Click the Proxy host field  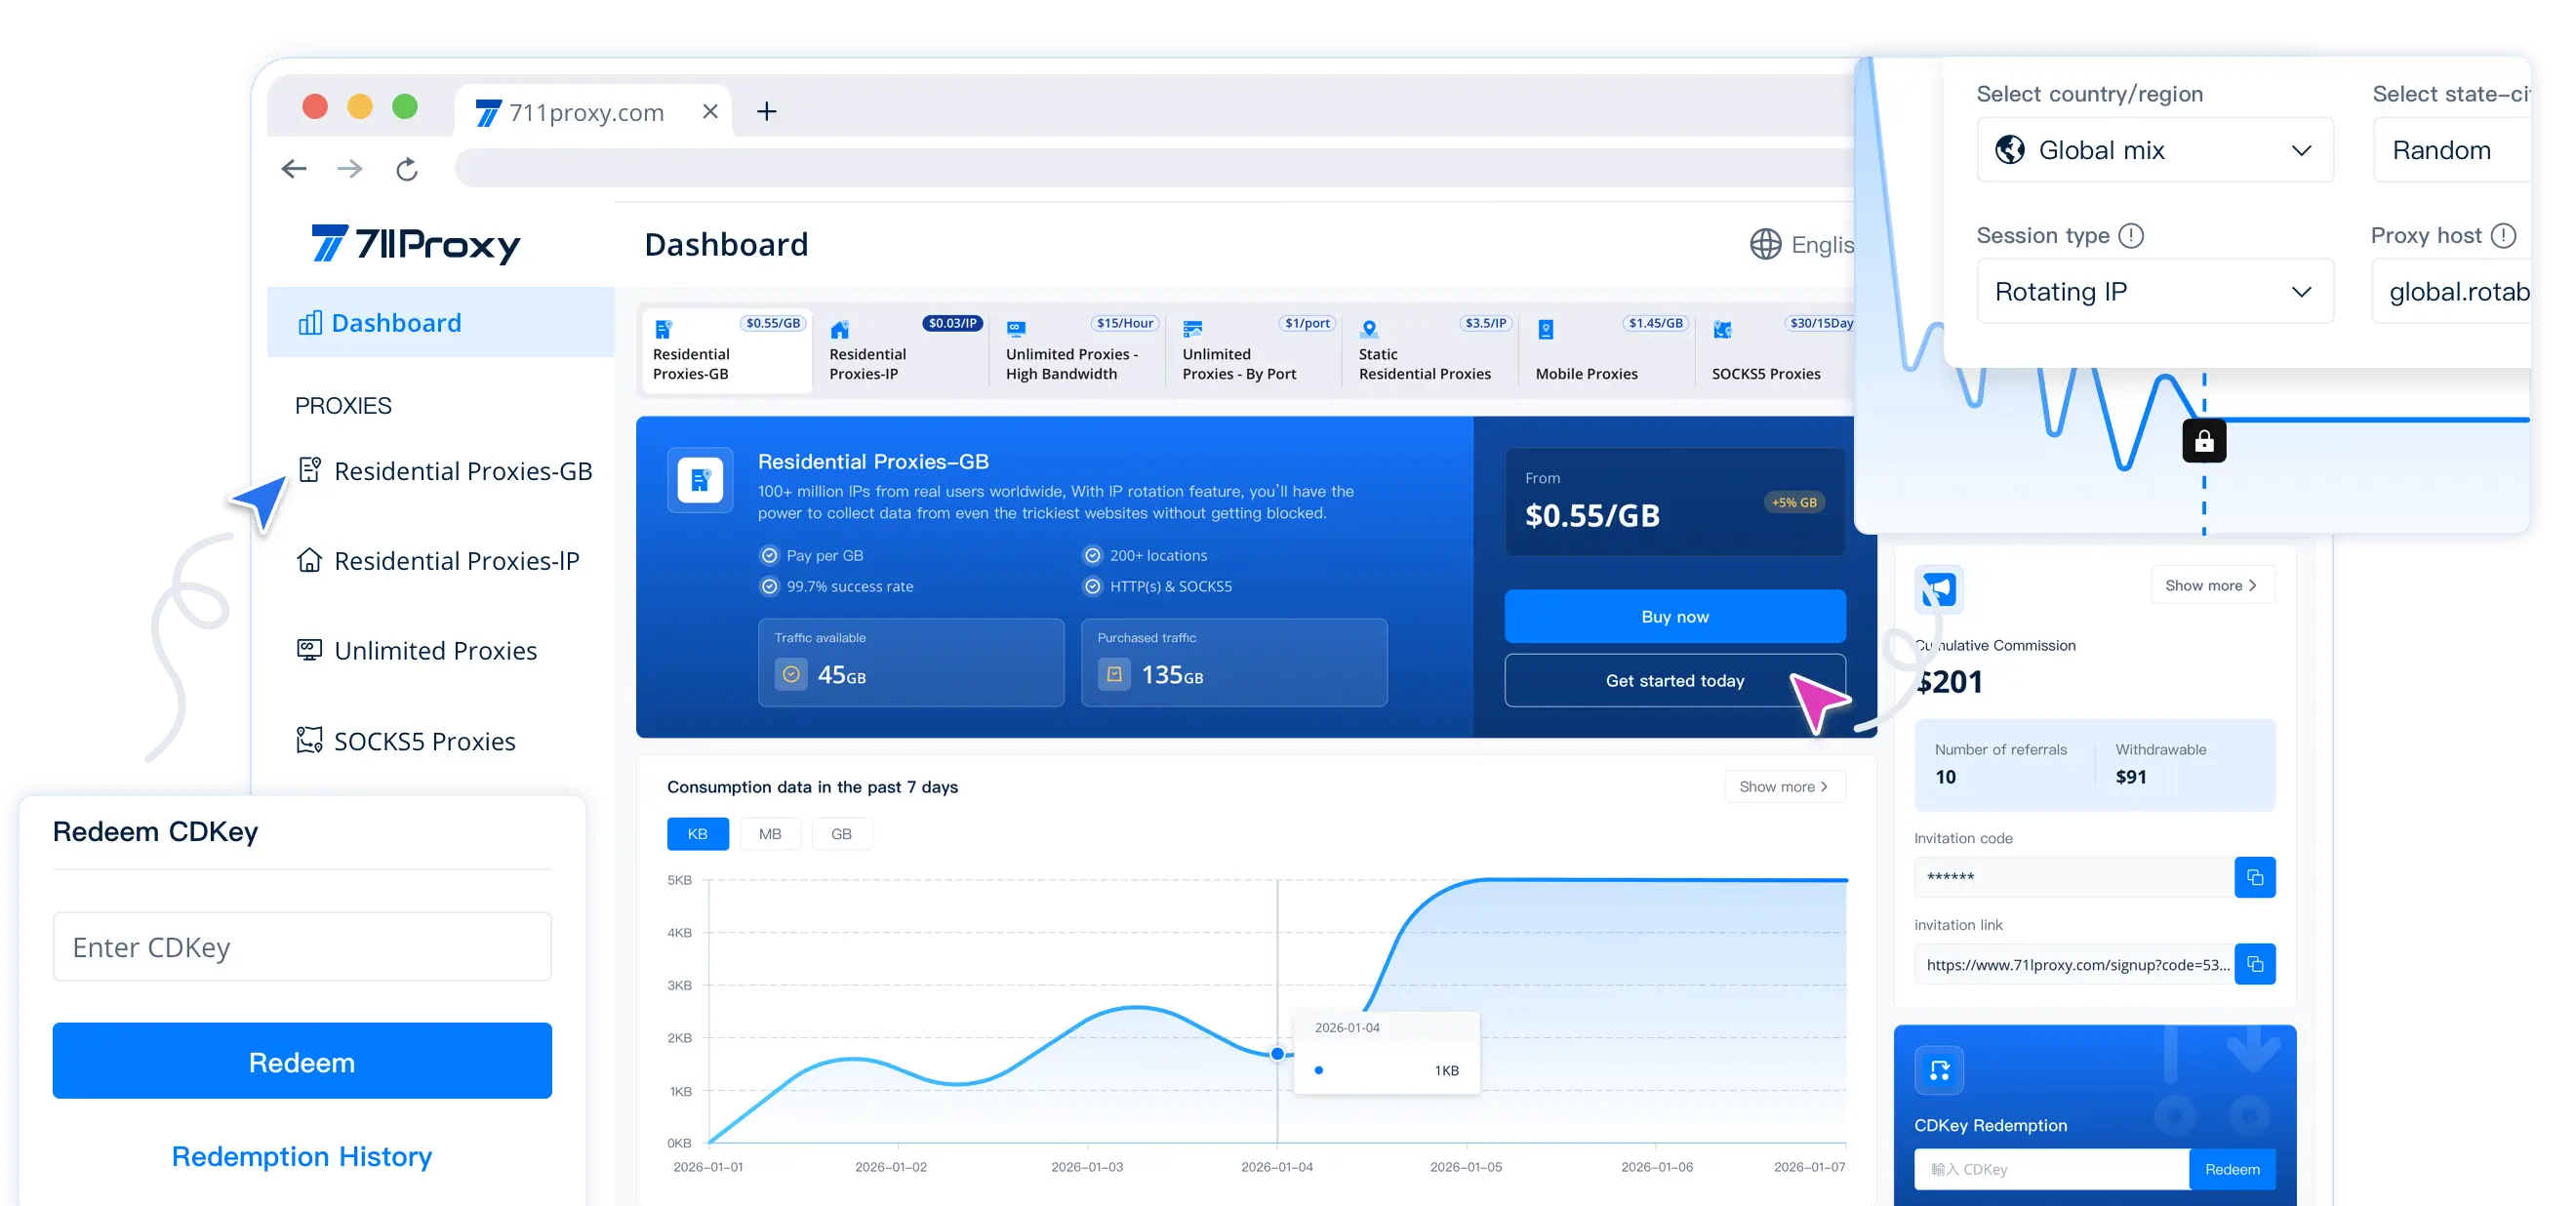coord(2452,292)
